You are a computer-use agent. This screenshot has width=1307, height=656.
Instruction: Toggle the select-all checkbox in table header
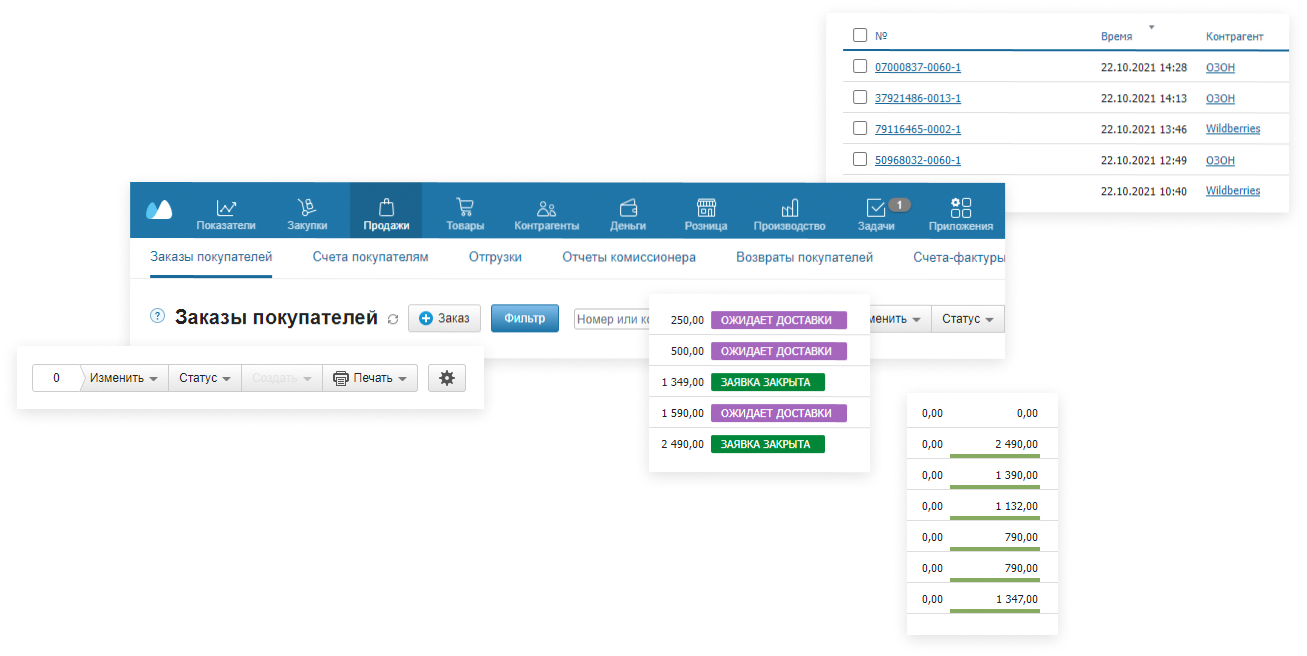(x=860, y=36)
